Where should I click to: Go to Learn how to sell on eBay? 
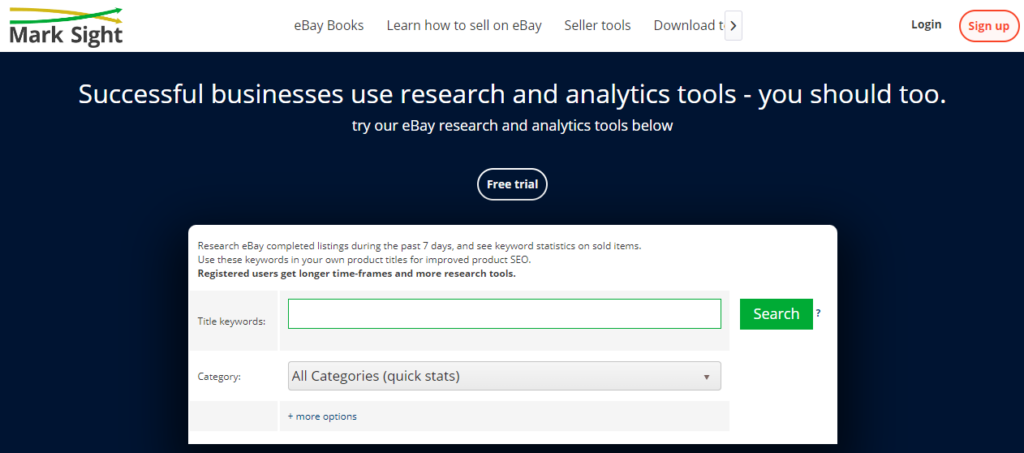click(x=464, y=25)
